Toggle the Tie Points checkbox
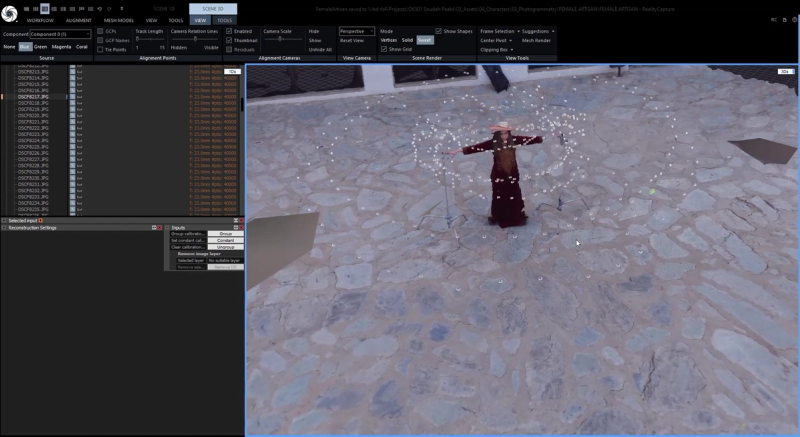Viewport: 800px width, 437px height. pyautogui.click(x=100, y=47)
